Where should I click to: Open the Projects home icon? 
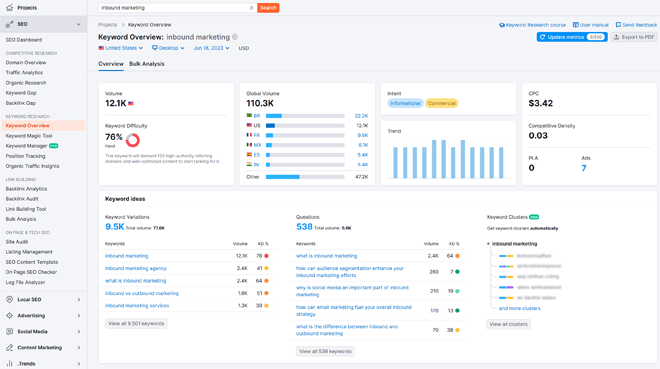point(9,8)
